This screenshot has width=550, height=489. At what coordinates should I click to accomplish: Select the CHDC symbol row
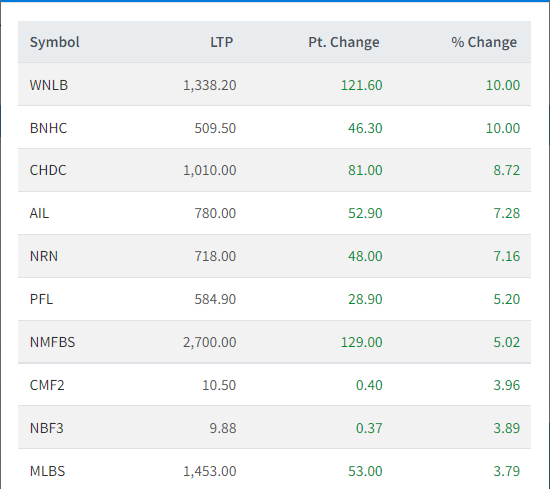[274, 170]
